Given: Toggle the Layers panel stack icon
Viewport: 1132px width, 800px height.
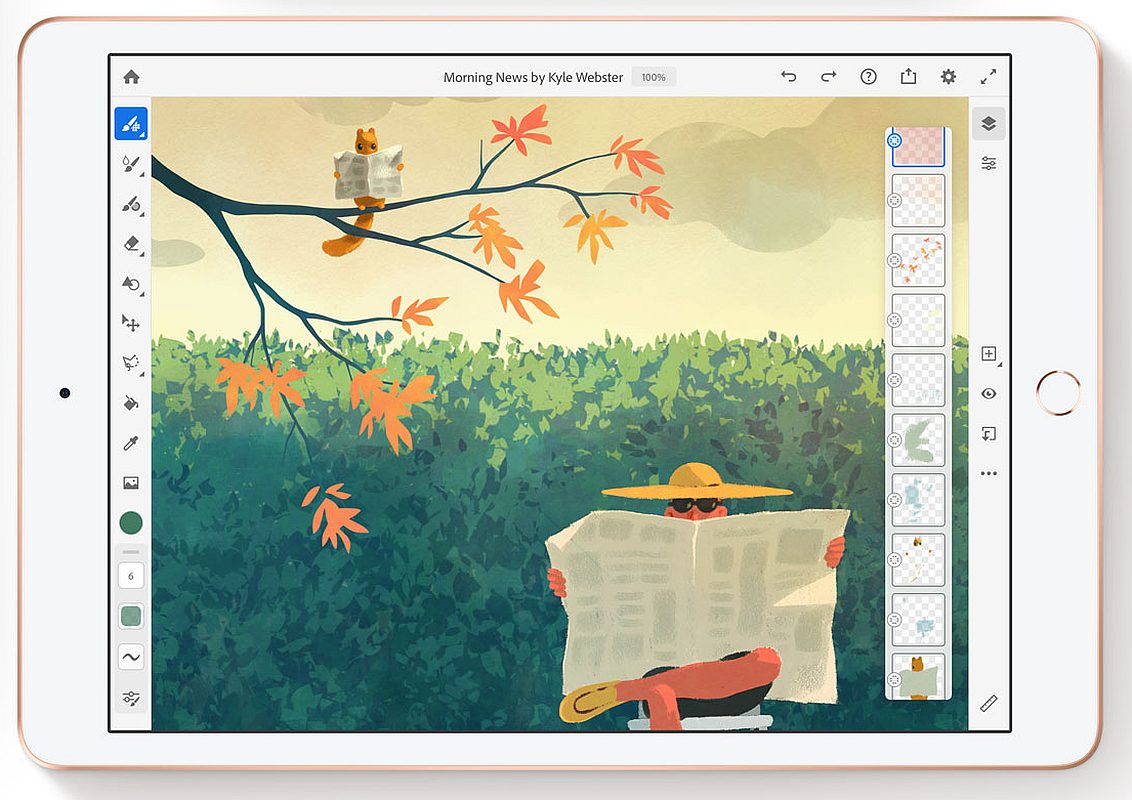Looking at the screenshot, I should [x=989, y=123].
